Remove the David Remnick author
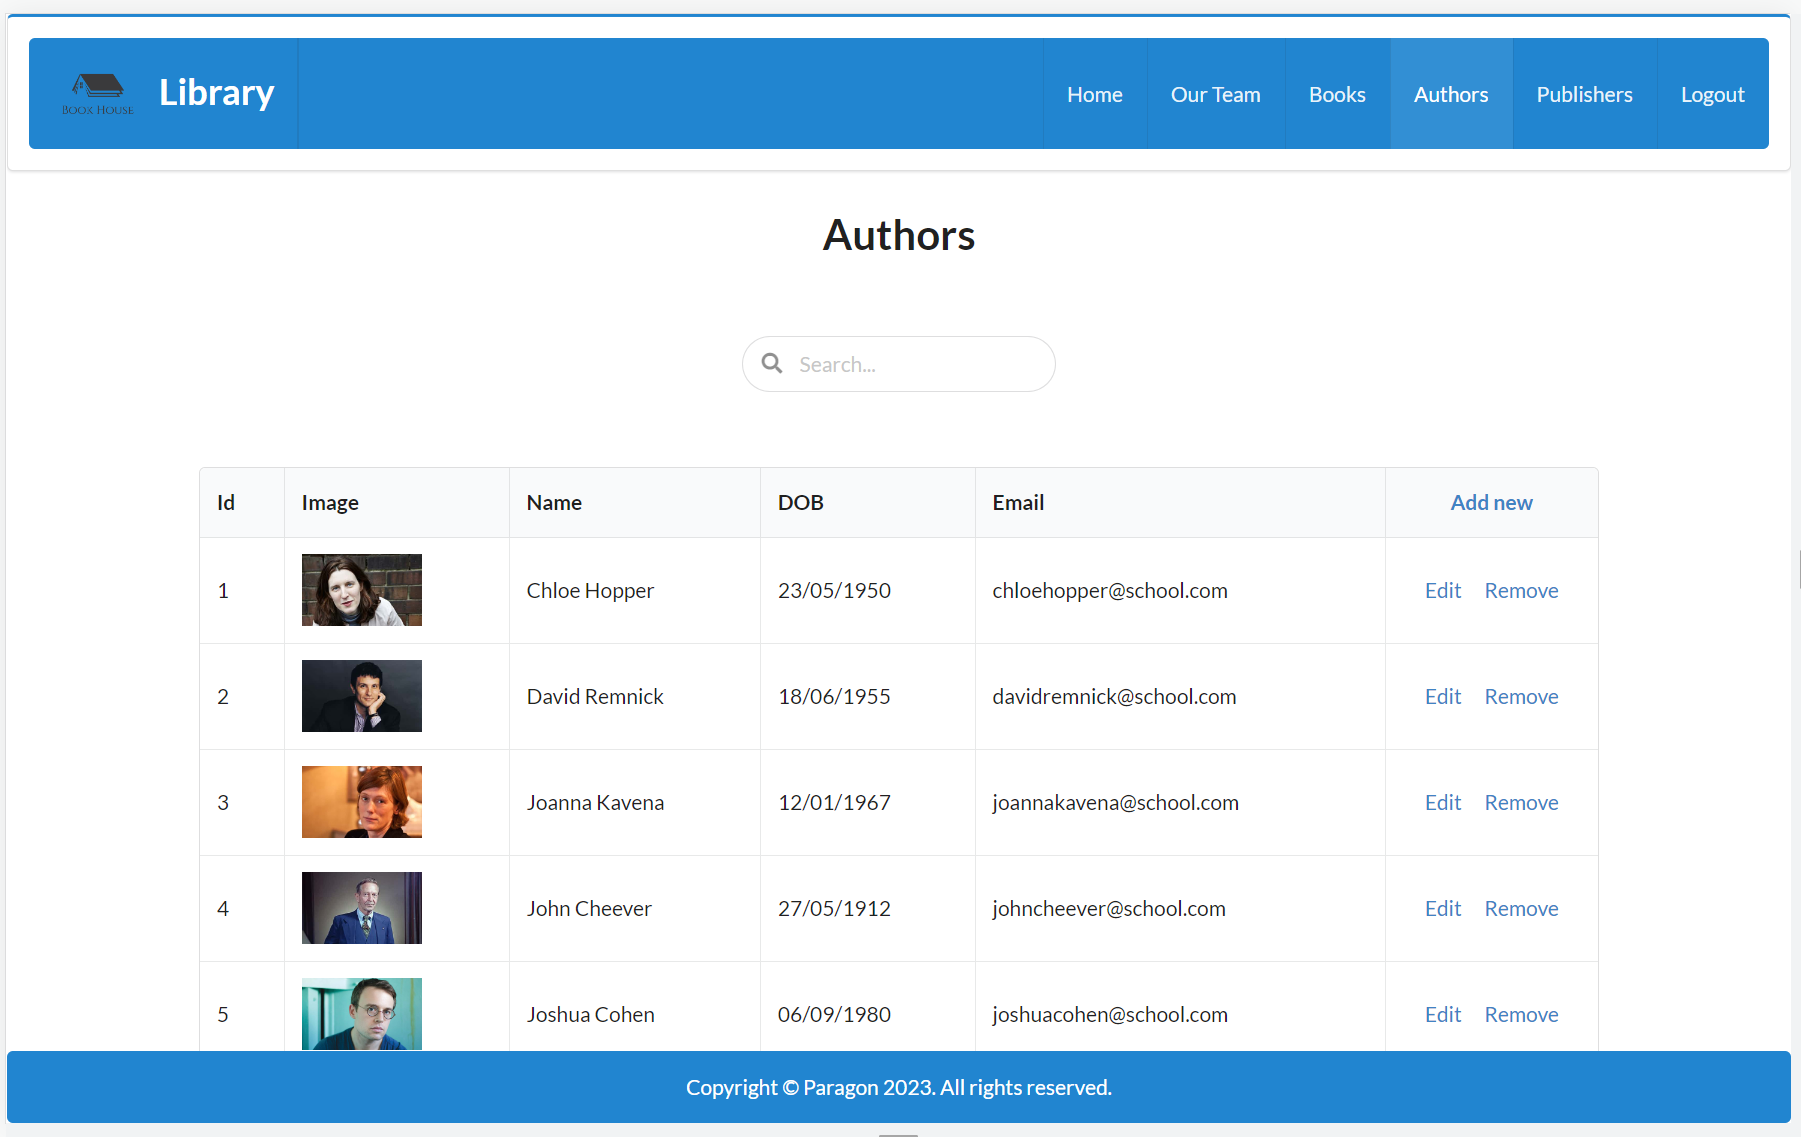The image size is (1801, 1137). pyautogui.click(x=1521, y=697)
